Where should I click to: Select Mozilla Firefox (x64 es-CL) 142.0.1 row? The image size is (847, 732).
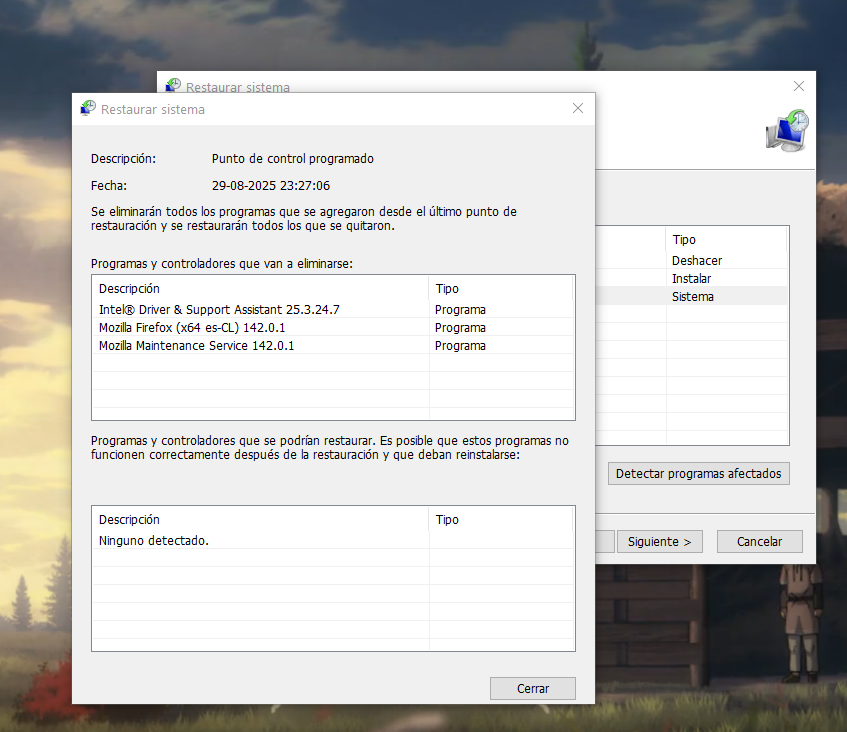(333, 327)
